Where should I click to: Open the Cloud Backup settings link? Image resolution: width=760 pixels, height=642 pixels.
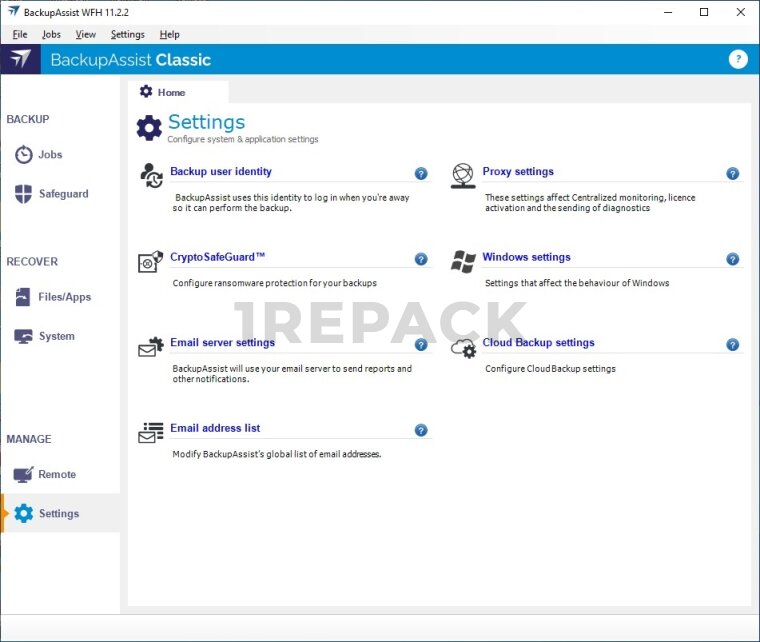click(538, 343)
